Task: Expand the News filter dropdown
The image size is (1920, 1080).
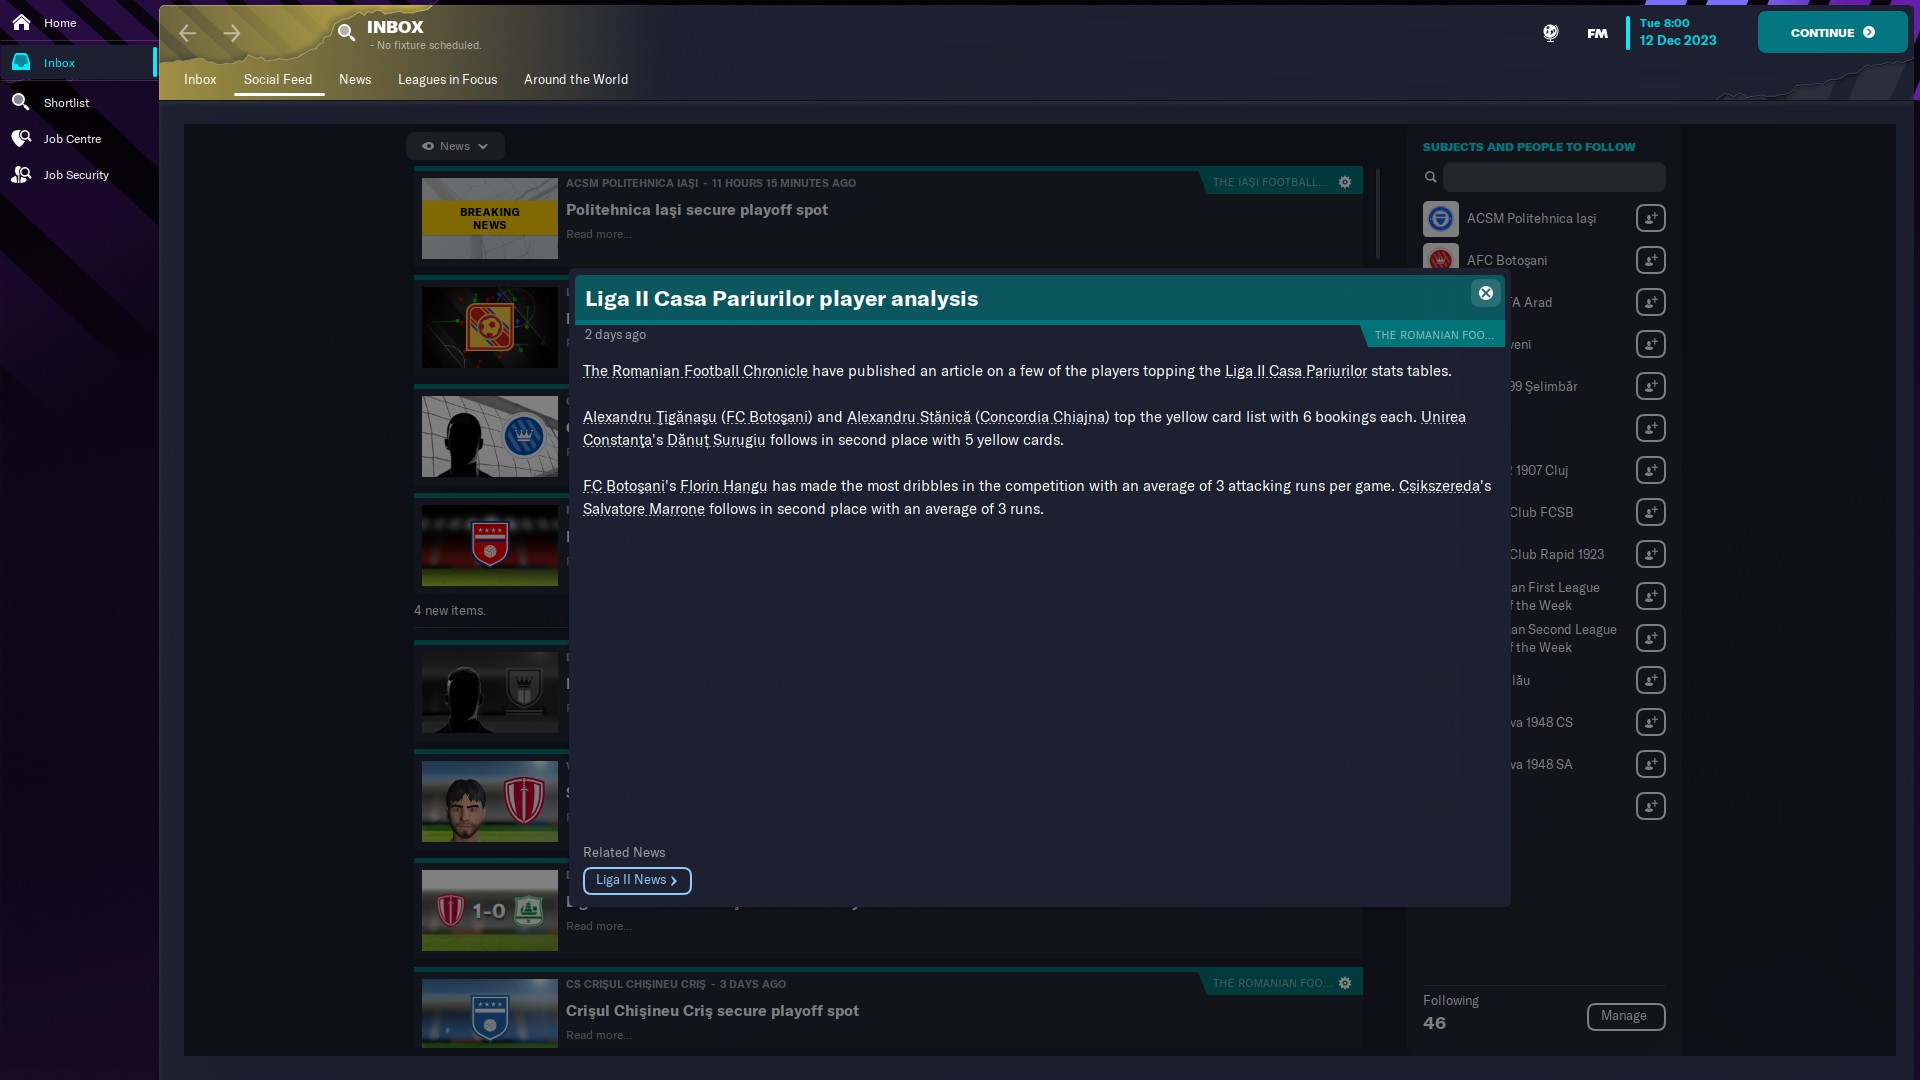Action: coord(455,146)
